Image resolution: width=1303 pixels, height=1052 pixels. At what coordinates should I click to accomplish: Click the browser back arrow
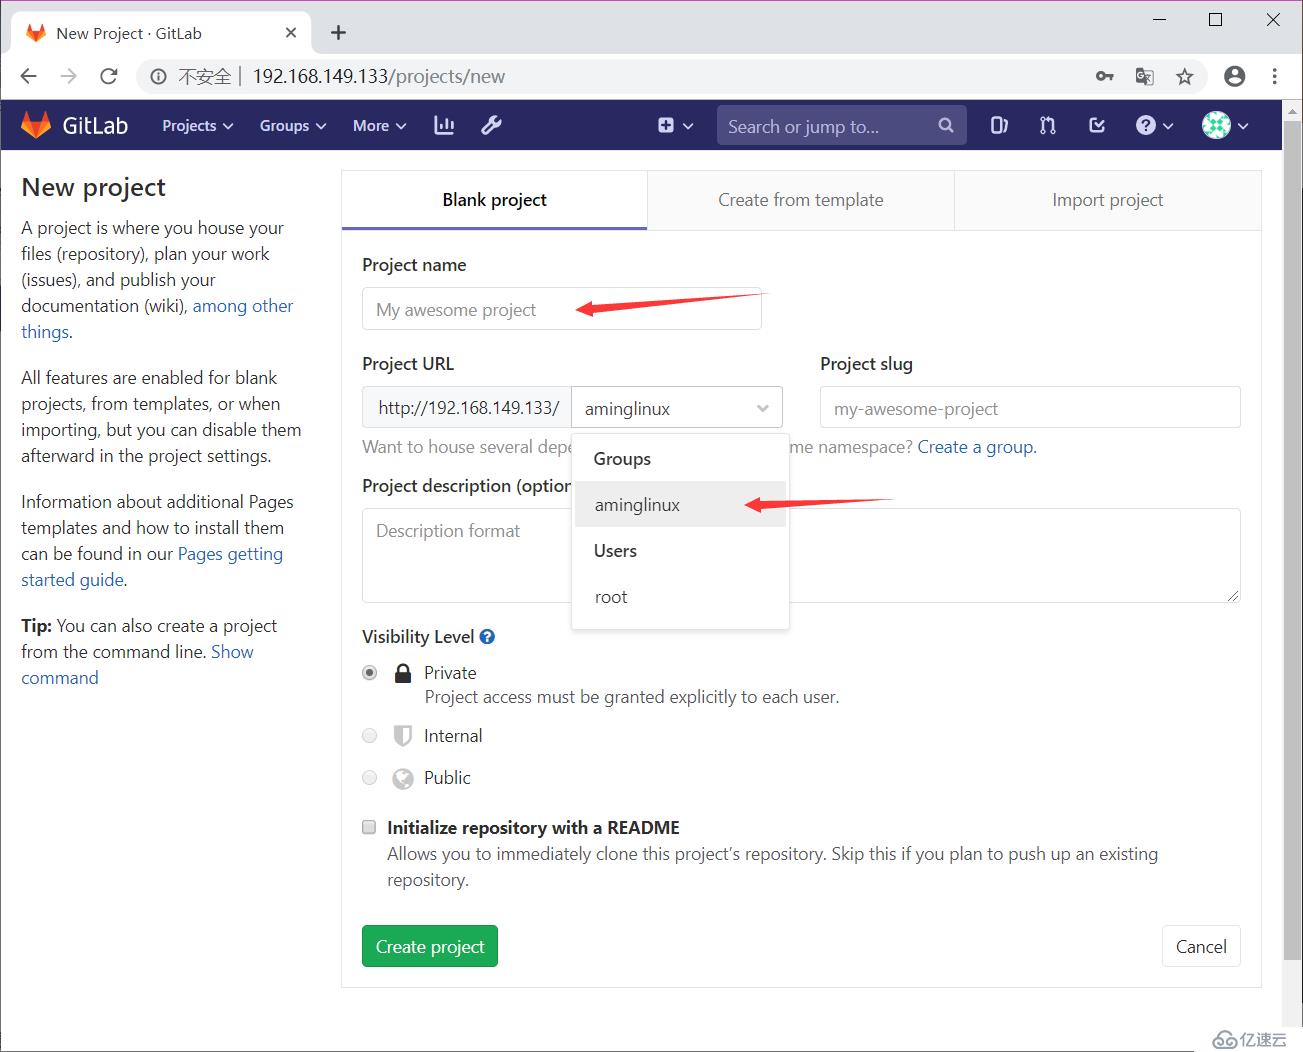[29, 76]
